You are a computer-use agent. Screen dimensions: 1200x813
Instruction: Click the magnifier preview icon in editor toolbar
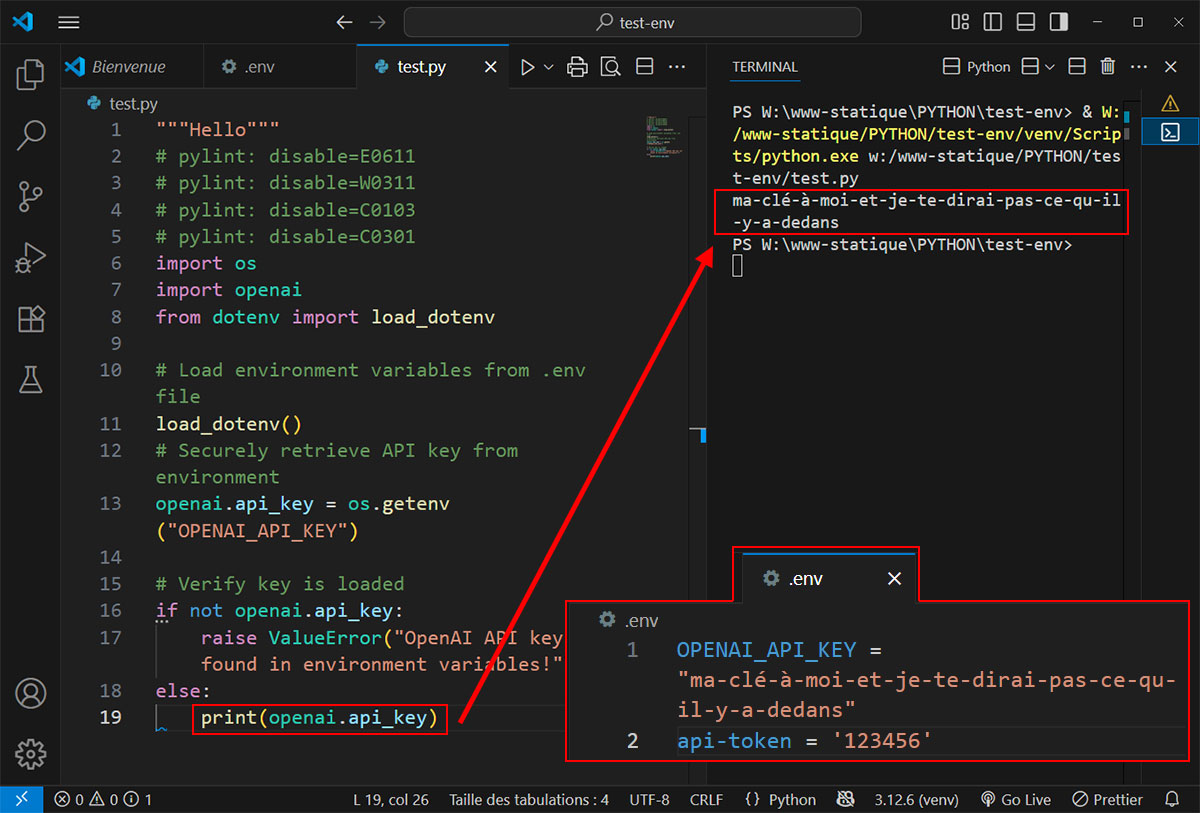click(x=610, y=67)
